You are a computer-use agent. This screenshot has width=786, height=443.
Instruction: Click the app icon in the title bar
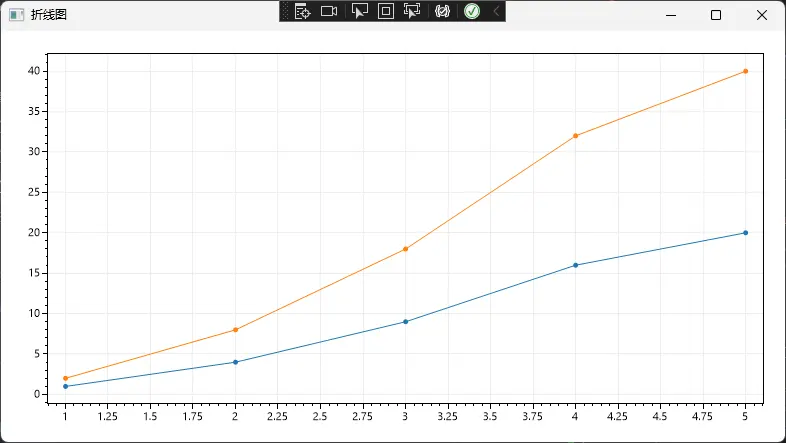(x=16, y=15)
